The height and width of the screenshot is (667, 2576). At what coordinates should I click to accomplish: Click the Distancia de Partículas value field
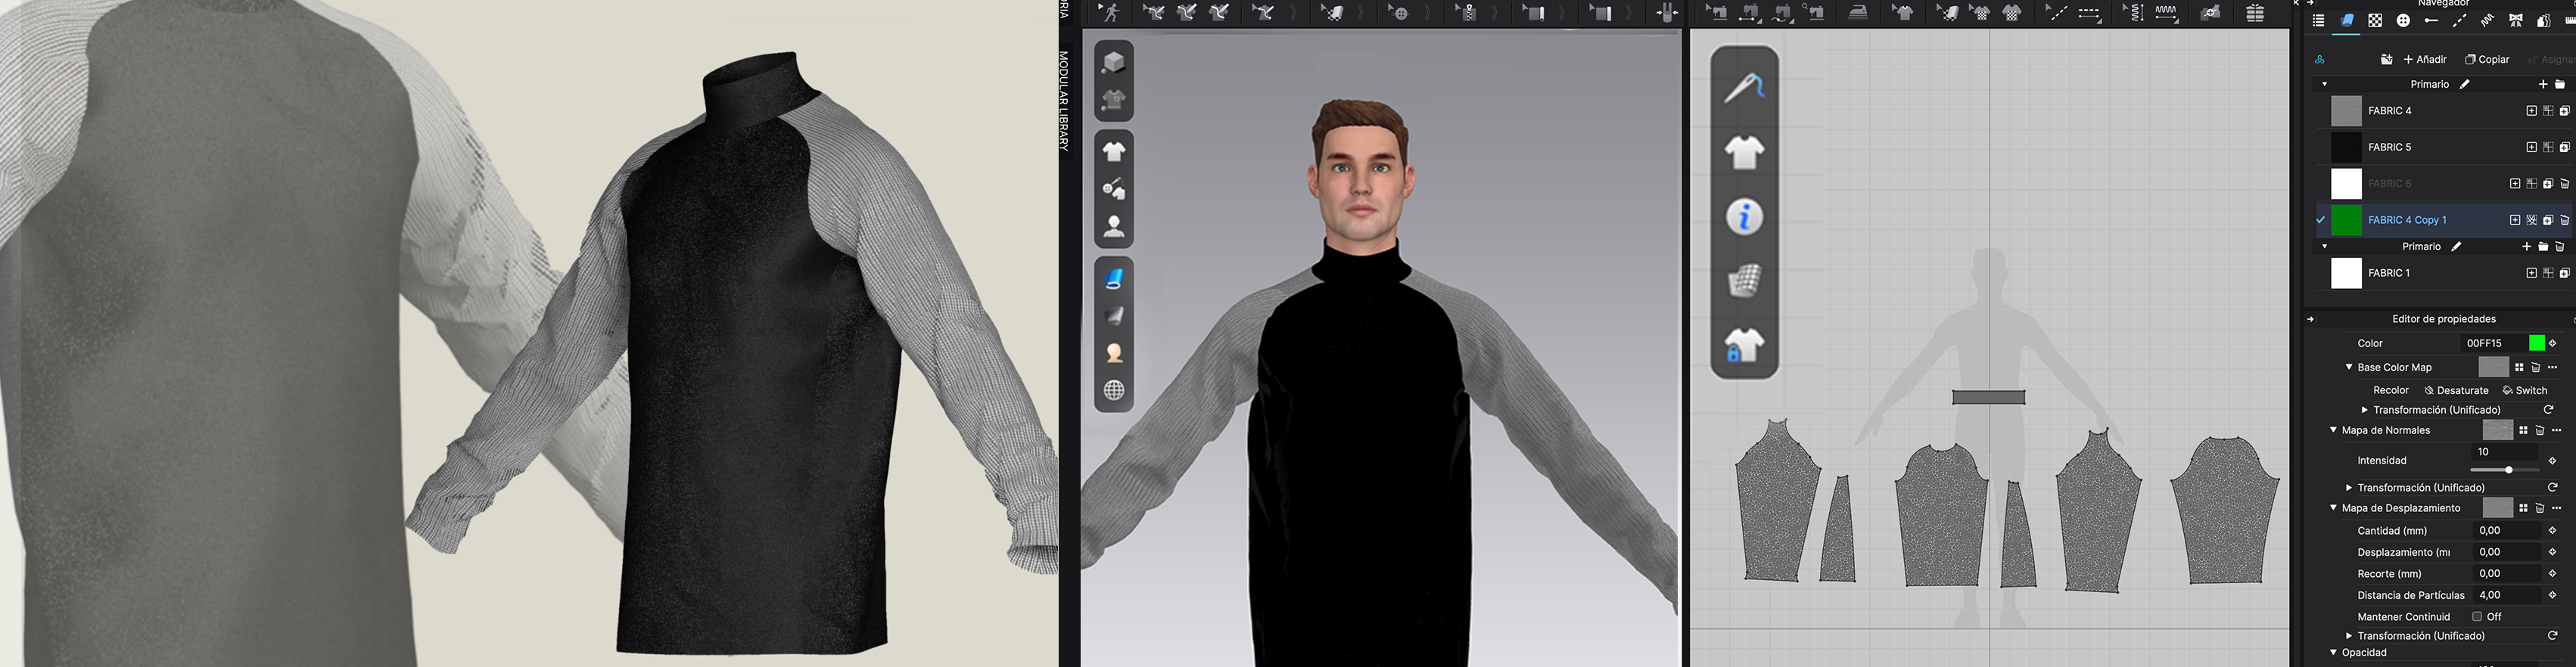coord(2506,595)
